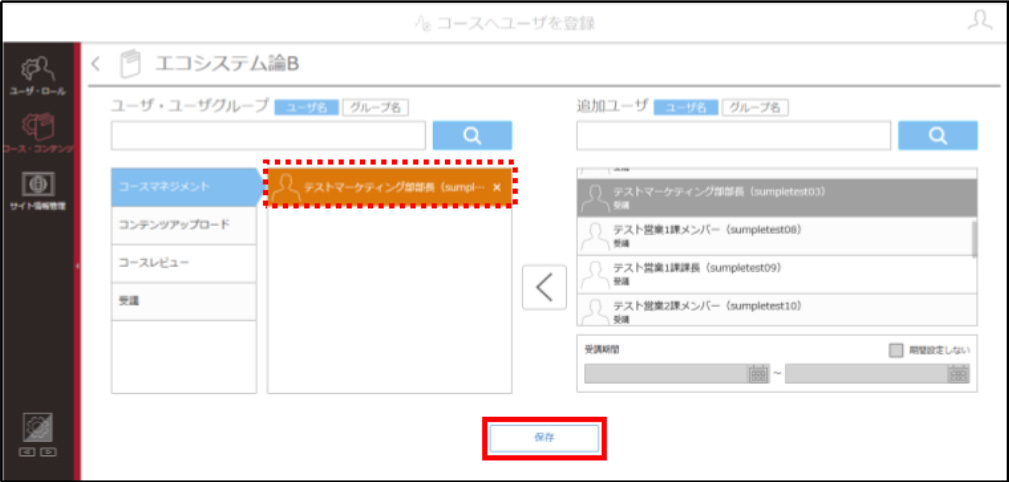Select テスト営業1課メンバー (sumpletest08) row
This screenshot has width=1009, height=482.
[774, 236]
